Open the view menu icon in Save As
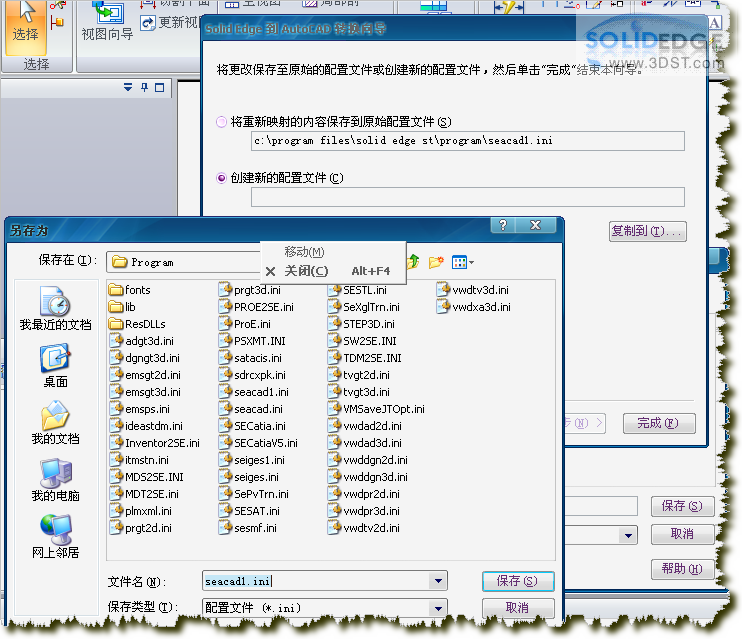Image resolution: width=742 pixels, height=639 pixels. [462, 262]
